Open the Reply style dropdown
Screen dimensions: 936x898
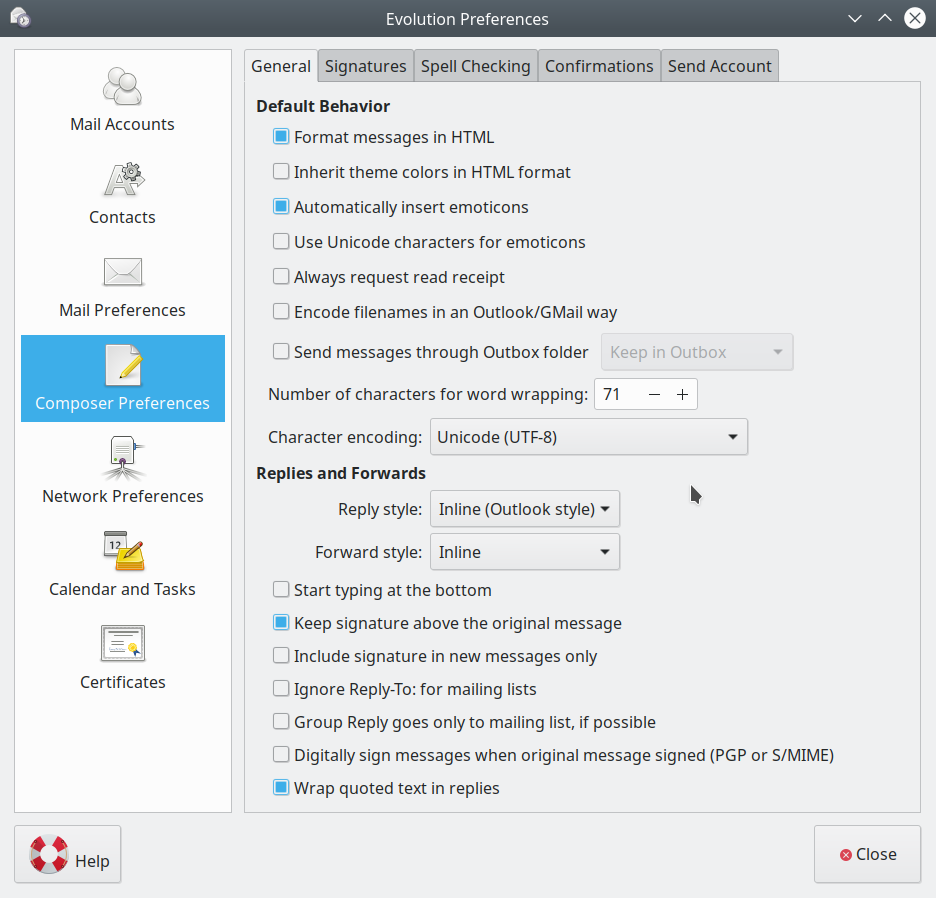pyautogui.click(x=524, y=509)
